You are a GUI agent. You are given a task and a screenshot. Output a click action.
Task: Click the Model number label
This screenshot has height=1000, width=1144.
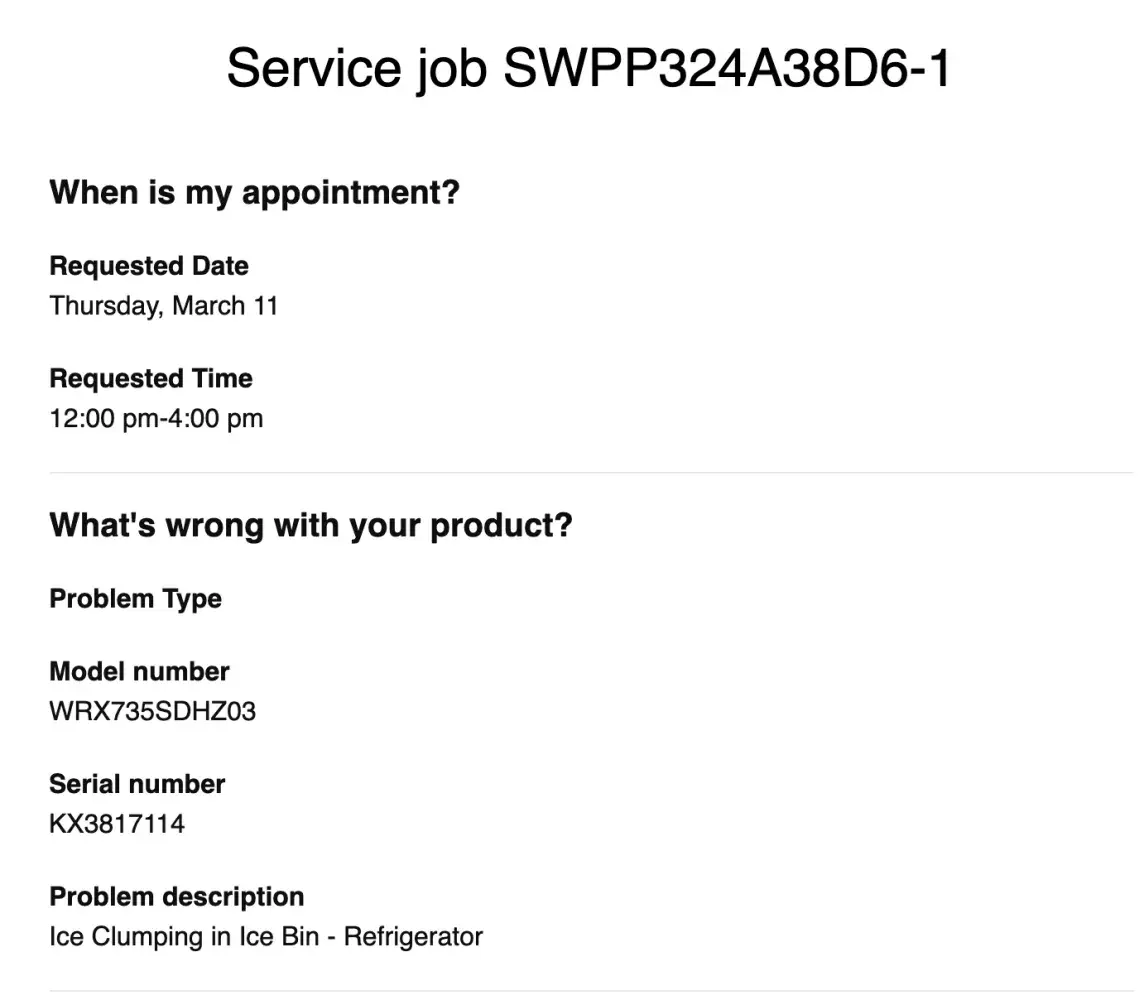click(139, 671)
